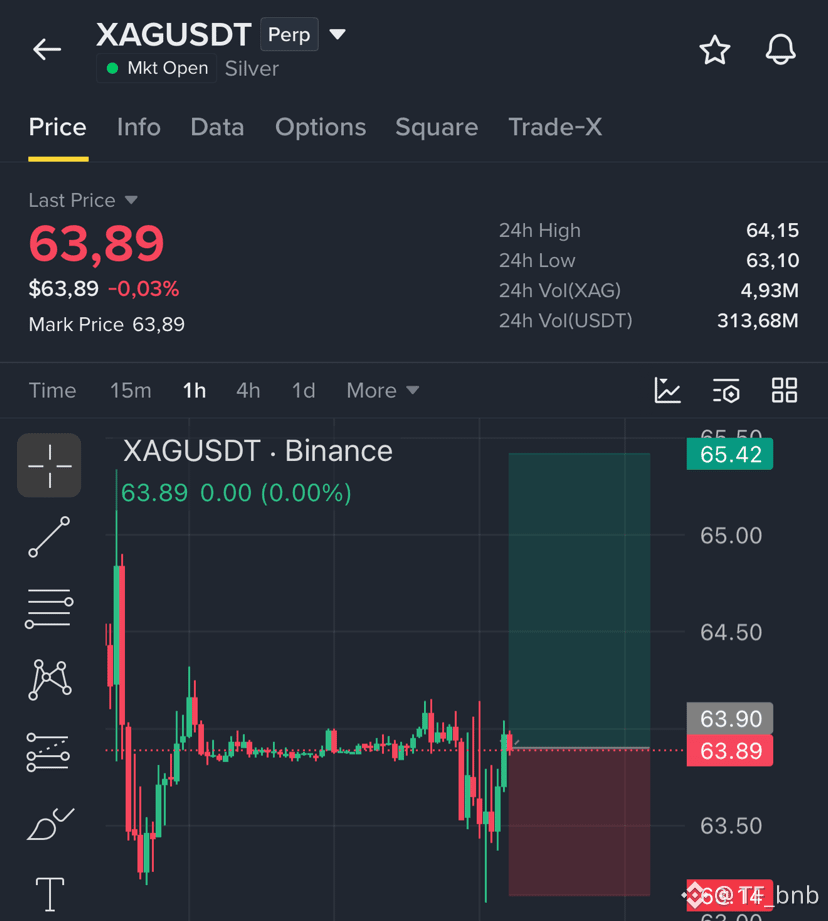828x921 pixels.
Task: Click the red loss zone of position
Action: click(579, 822)
